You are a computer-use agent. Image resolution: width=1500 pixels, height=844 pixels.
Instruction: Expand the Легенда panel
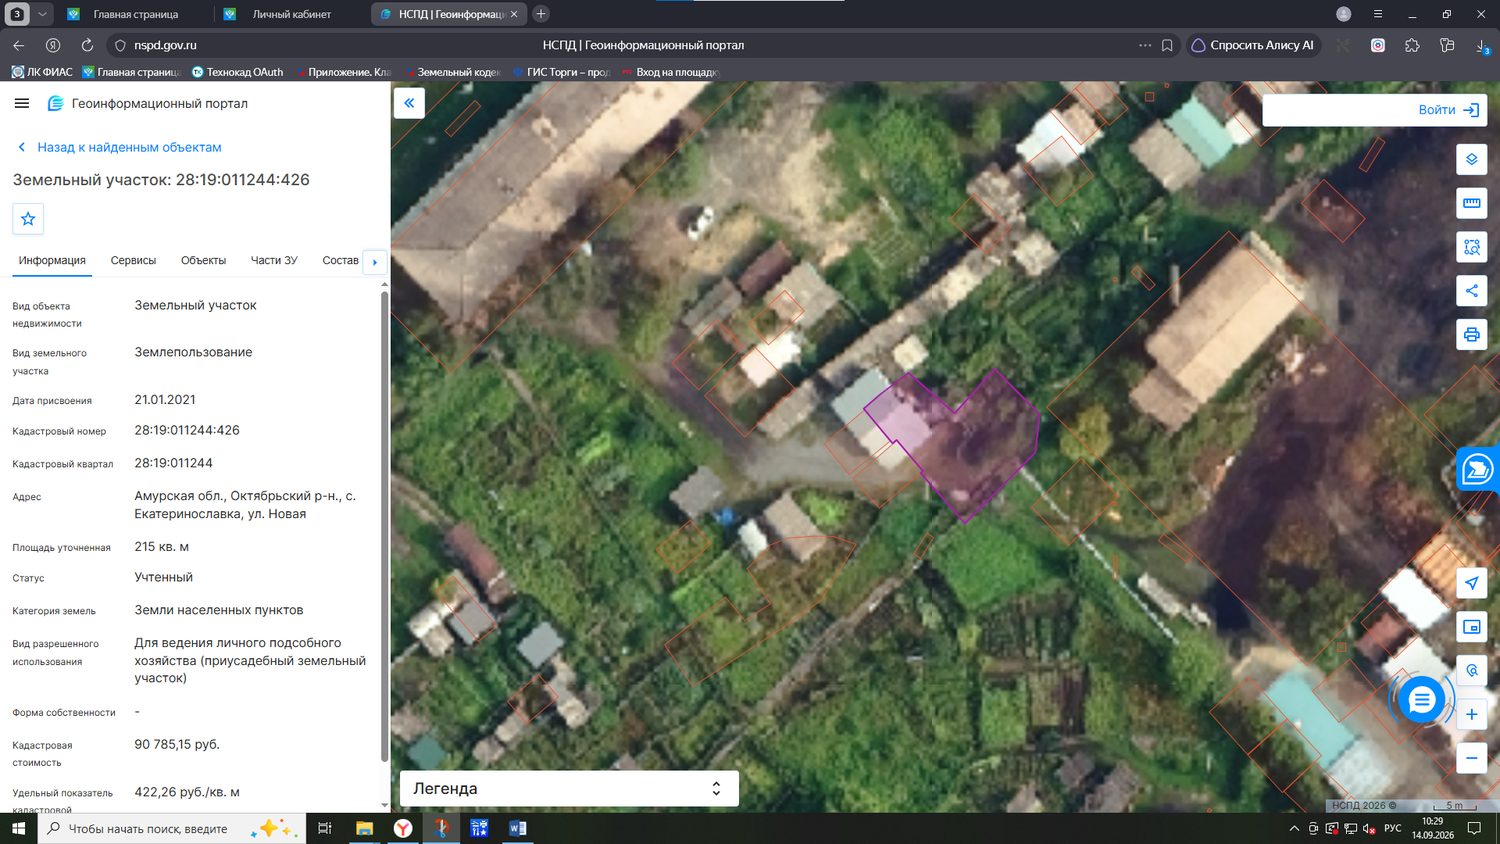point(569,788)
